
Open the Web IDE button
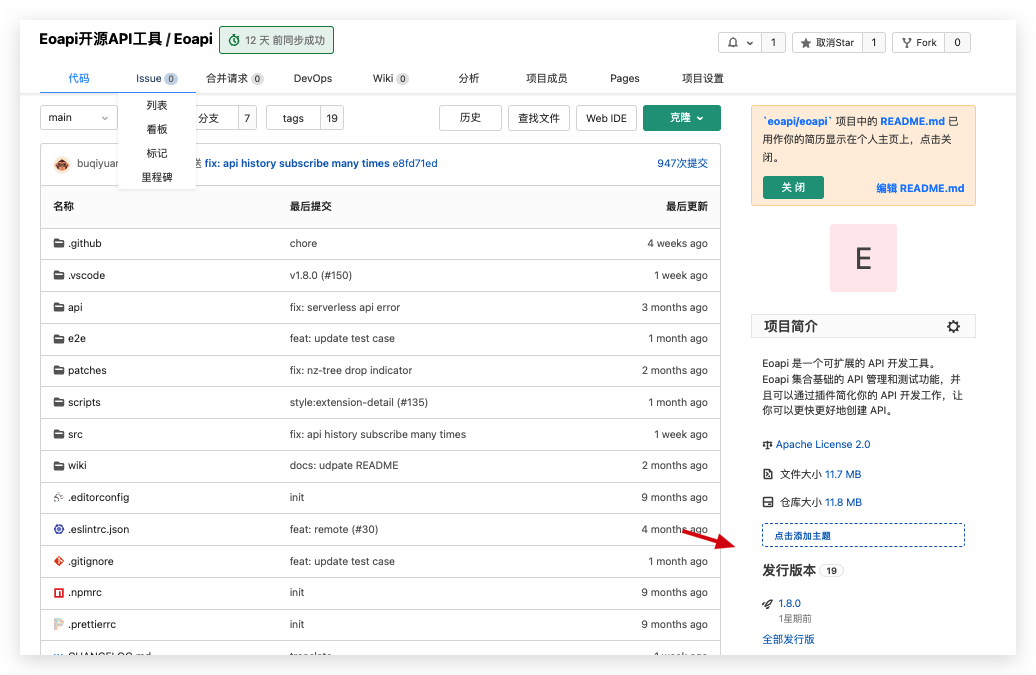[x=606, y=118]
